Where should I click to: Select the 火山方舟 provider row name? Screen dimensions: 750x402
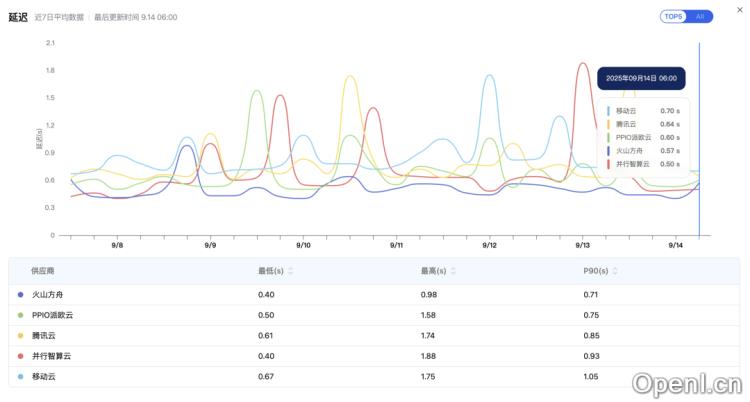pyautogui.click(x=47, y=295)
